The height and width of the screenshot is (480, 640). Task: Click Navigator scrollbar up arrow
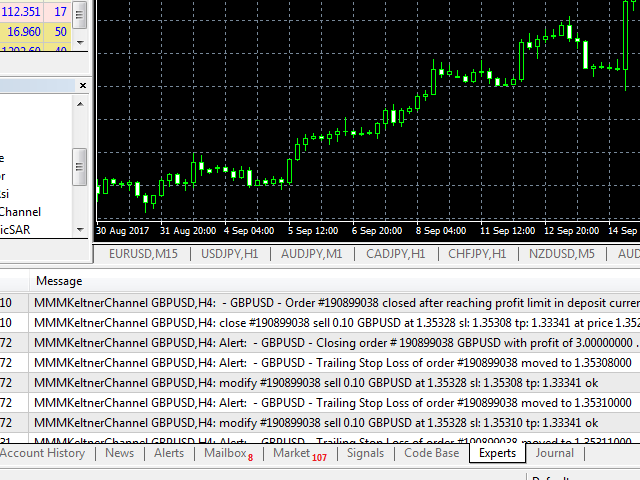pos(80,104)
